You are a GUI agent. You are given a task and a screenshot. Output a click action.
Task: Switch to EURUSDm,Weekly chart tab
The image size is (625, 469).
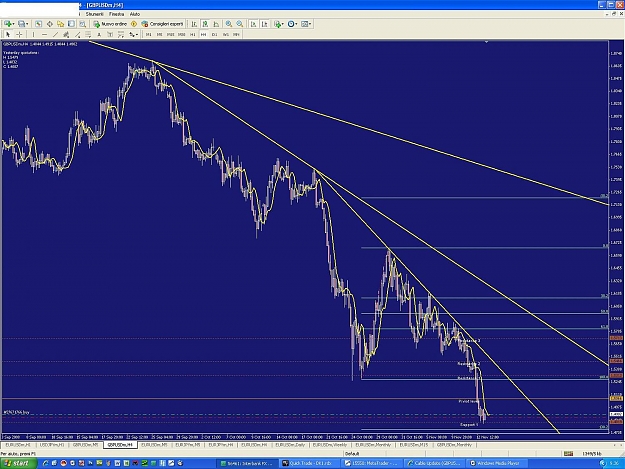click(330, 444)
